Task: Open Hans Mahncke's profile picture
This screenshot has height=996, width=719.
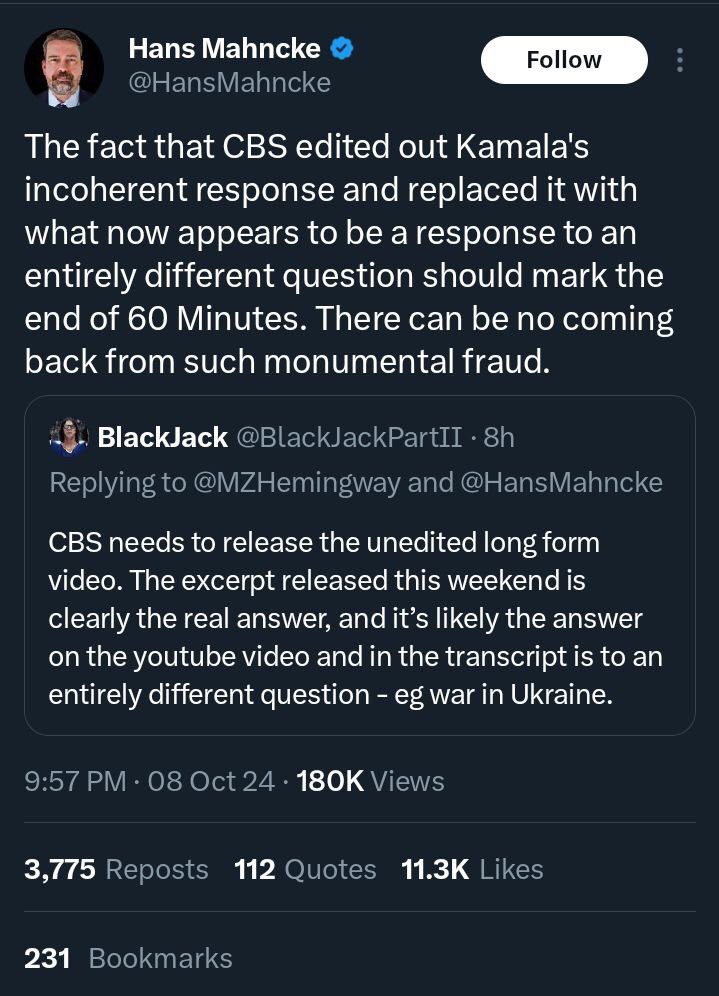Action: pyautogui.click(x=64, y=67)
